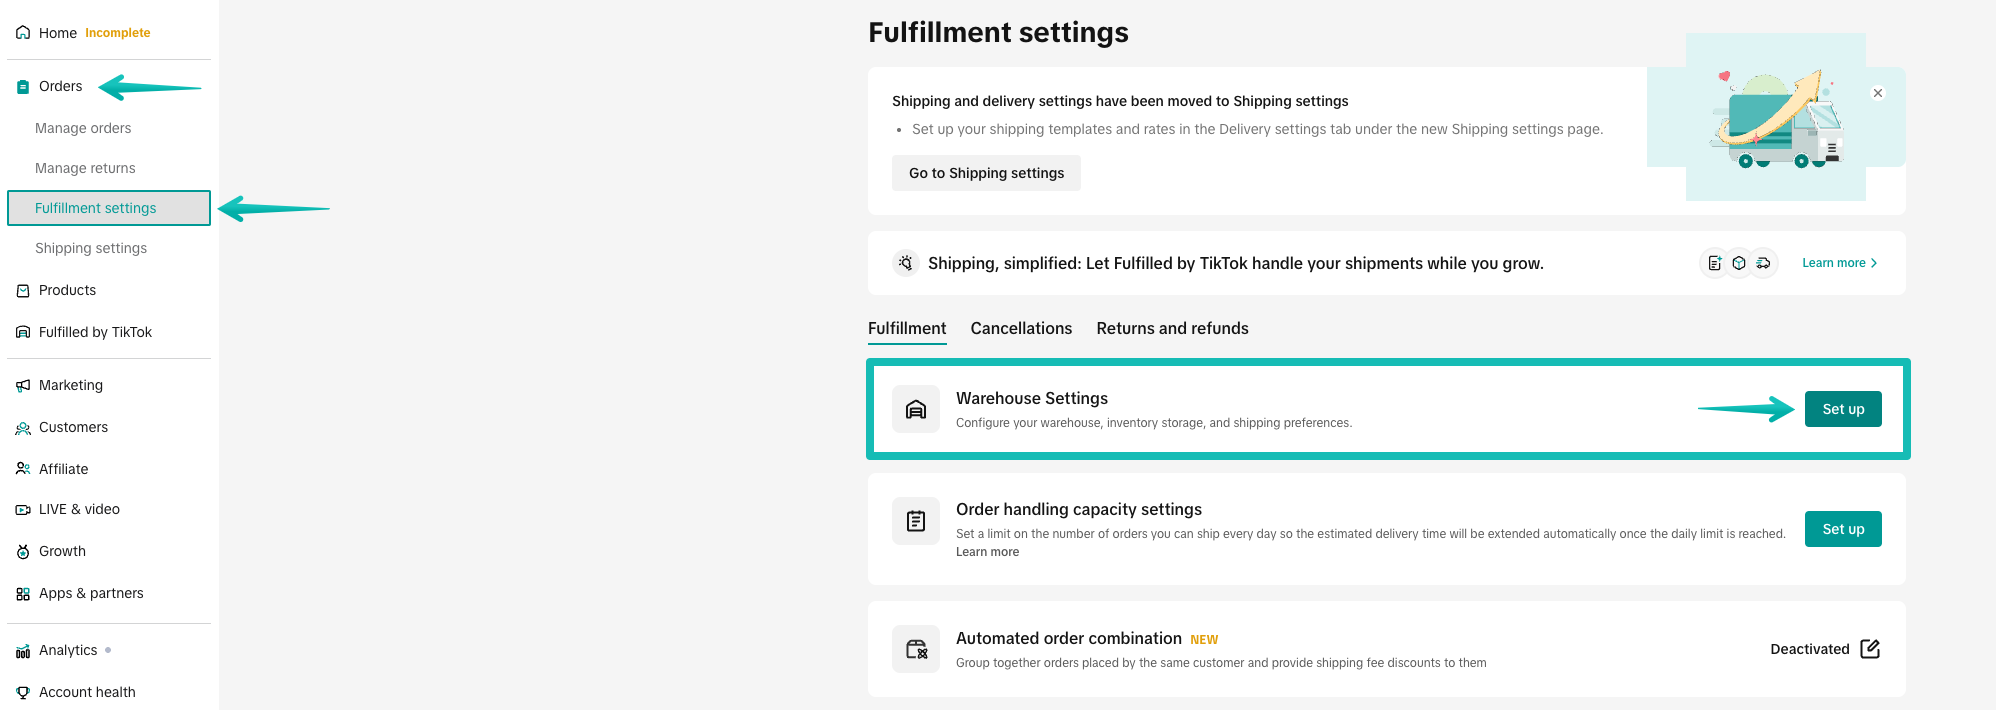Screen dimensions: 1996x710
Task: Dismiss the shipping settings banner
Action: [x=1878, y=93]
